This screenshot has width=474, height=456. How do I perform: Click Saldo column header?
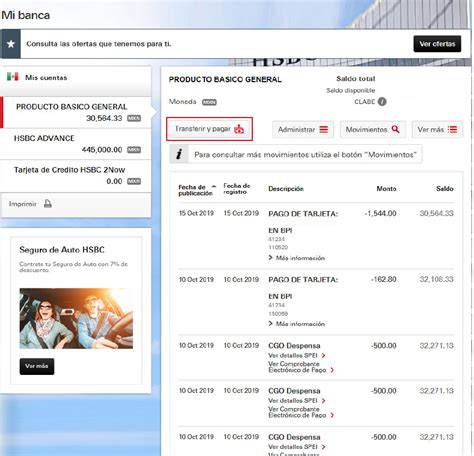pyautogui.click(x=445, y=189)
